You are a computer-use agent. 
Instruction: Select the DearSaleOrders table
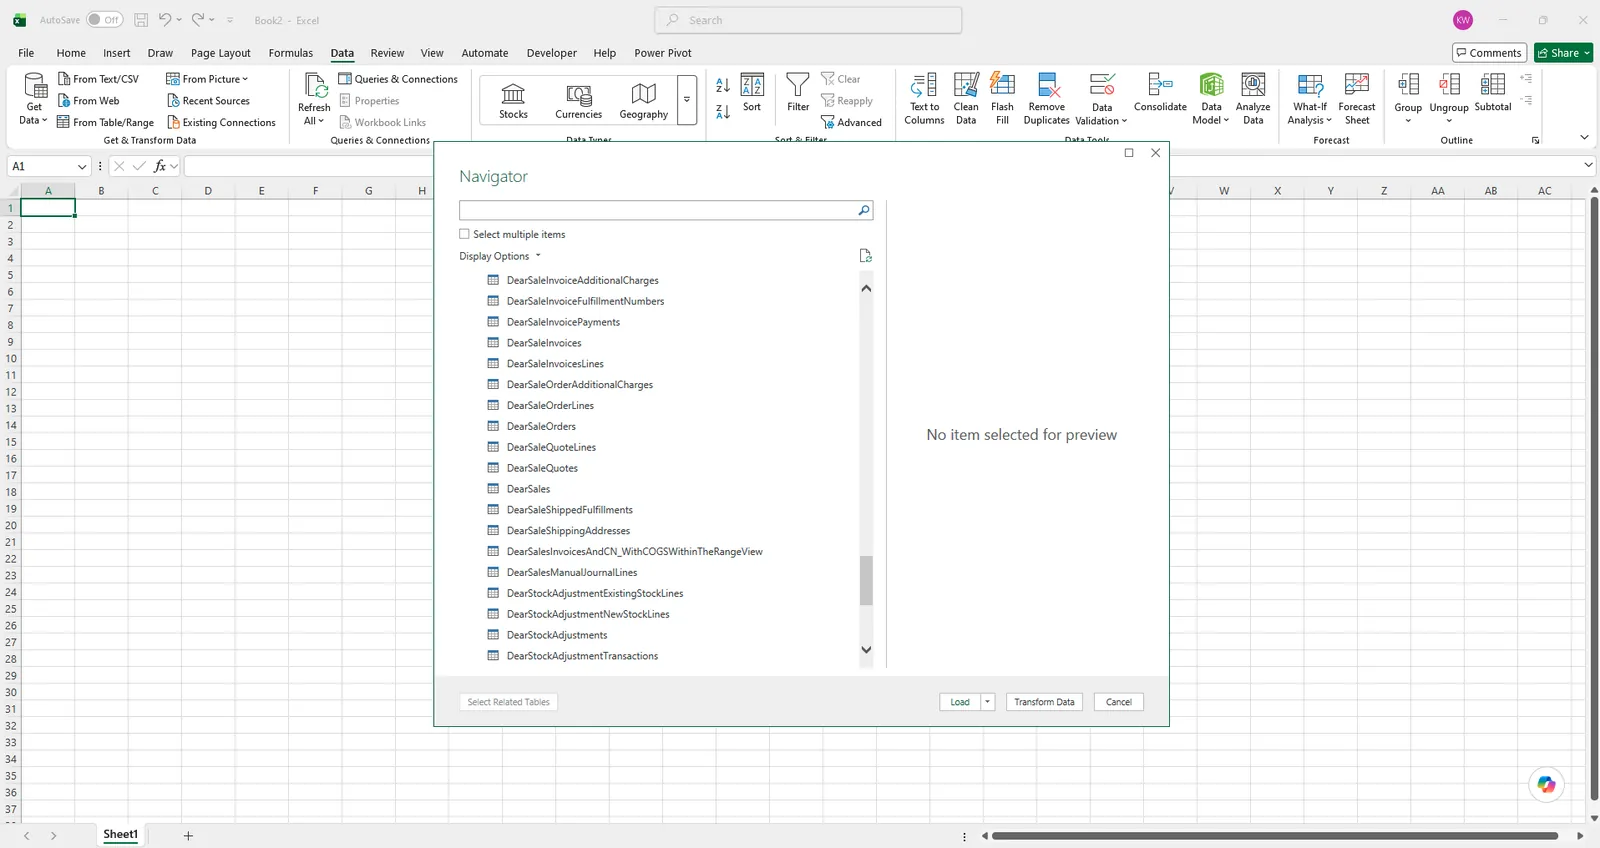click(x=541, y=426)
